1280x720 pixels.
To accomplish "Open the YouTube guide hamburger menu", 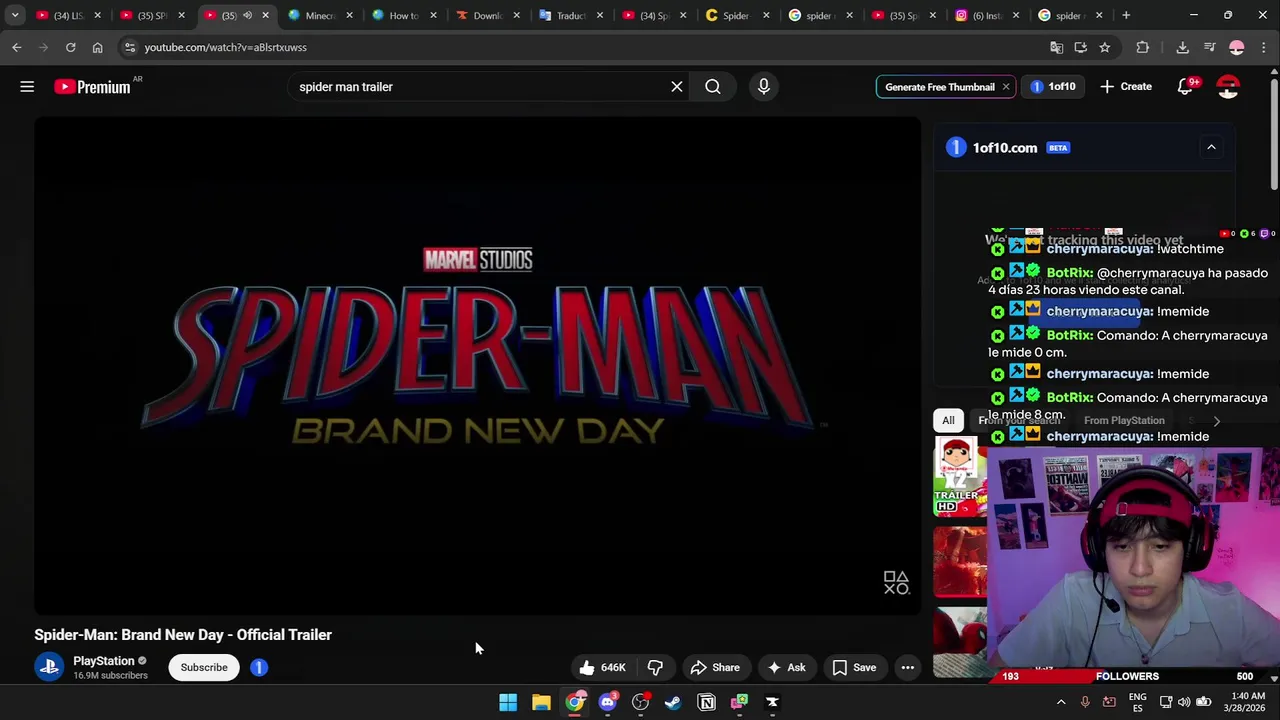I will [x=27, y=87].
